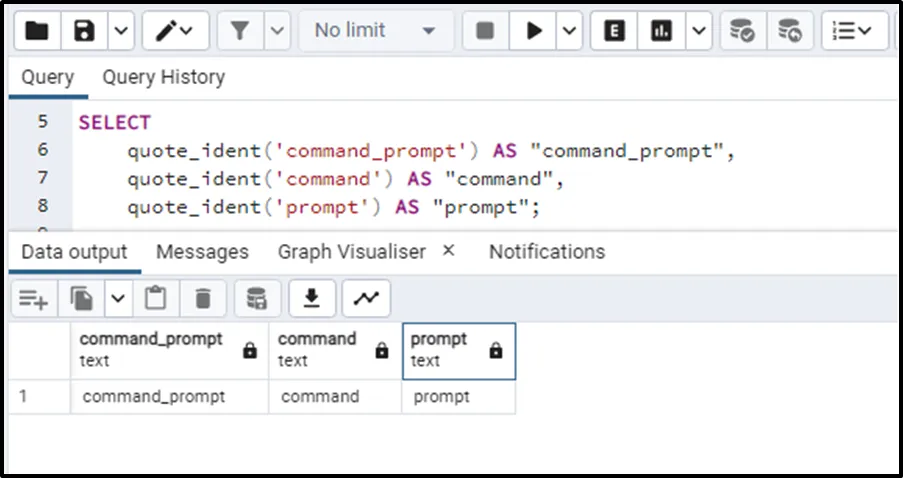Close the Graph Visualiser tab
This screenshot has width=903, height=478.
coord(448,251)
